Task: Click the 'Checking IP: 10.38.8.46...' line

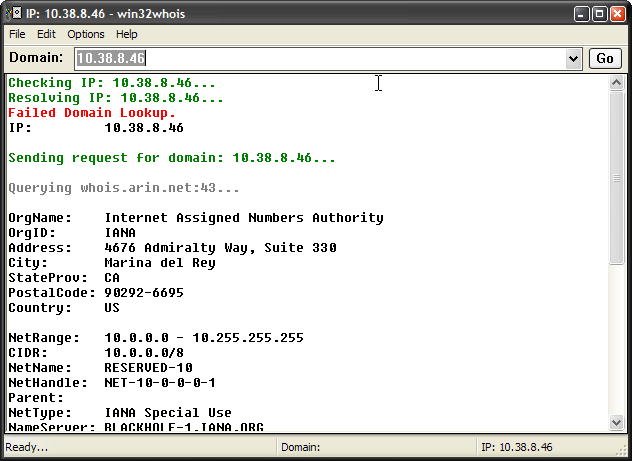Action: tap(112, 83)
